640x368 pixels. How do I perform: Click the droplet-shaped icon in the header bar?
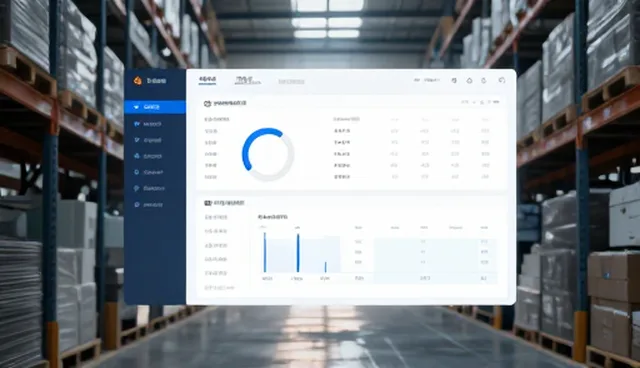(469, 81)
